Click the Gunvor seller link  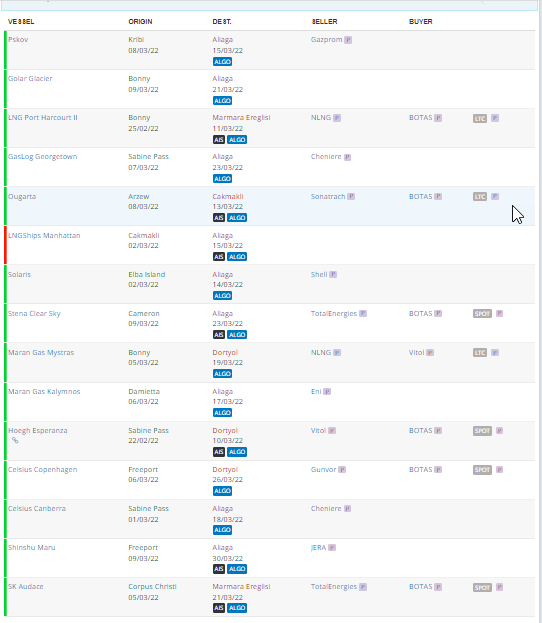point(323,470)
